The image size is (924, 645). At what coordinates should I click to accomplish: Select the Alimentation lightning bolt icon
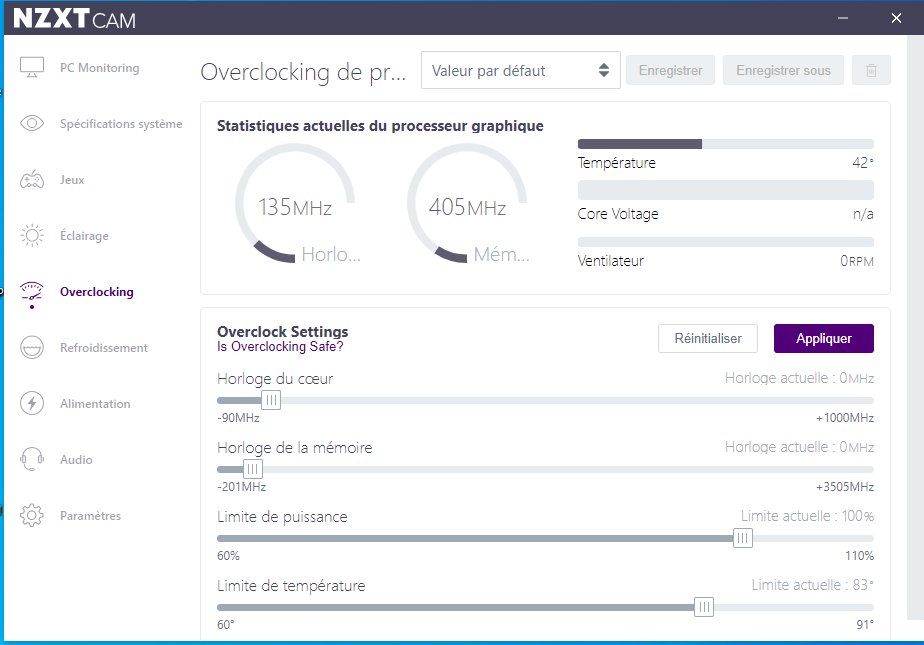[32, 401]
